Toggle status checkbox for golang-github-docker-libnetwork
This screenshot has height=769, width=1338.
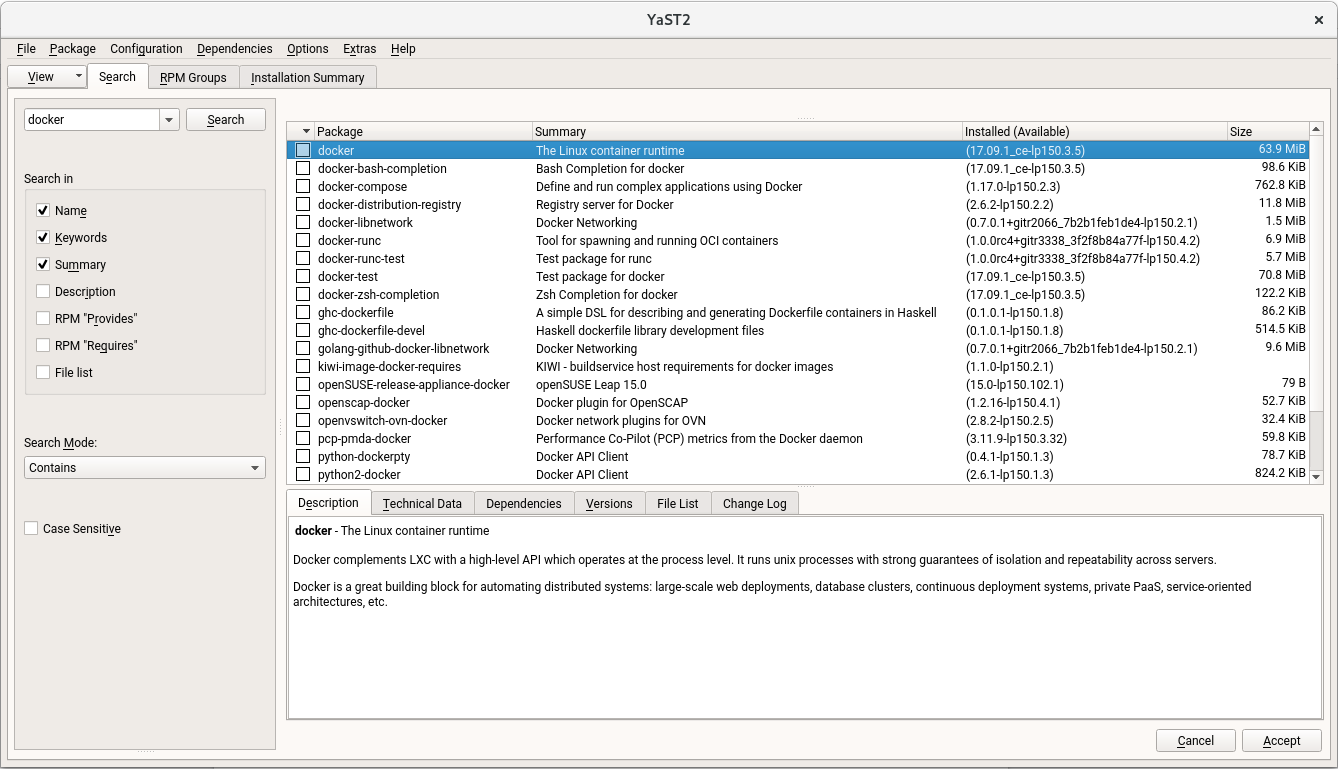point(303,348)
